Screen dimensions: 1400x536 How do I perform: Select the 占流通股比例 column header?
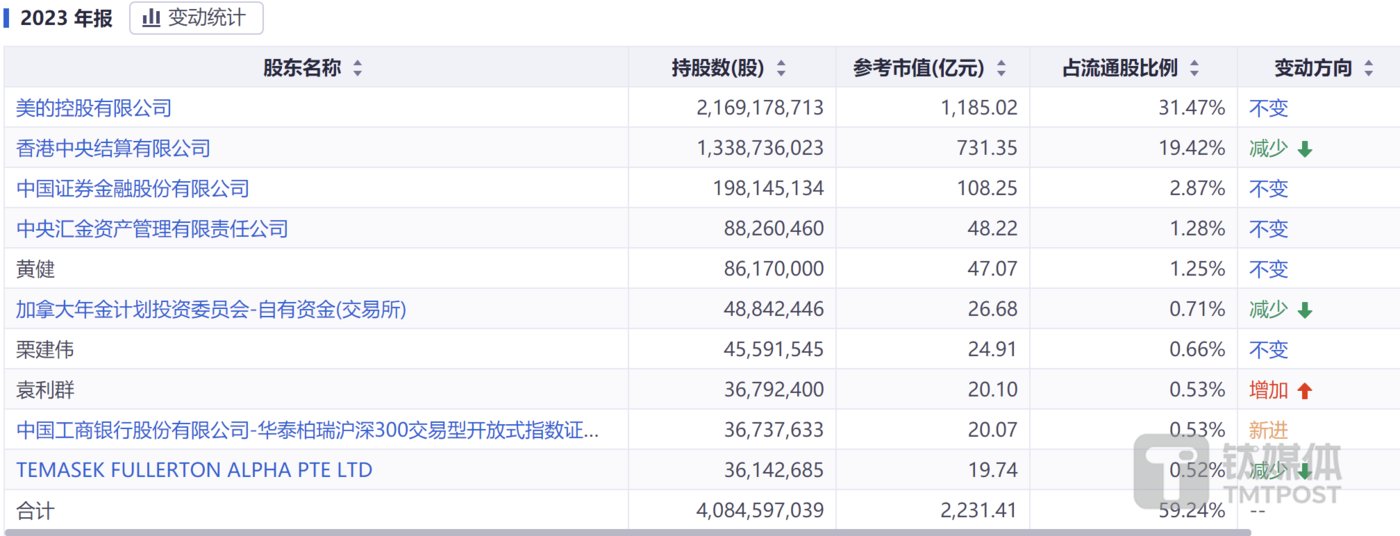pyautogui.click(x=1134, y=68)
